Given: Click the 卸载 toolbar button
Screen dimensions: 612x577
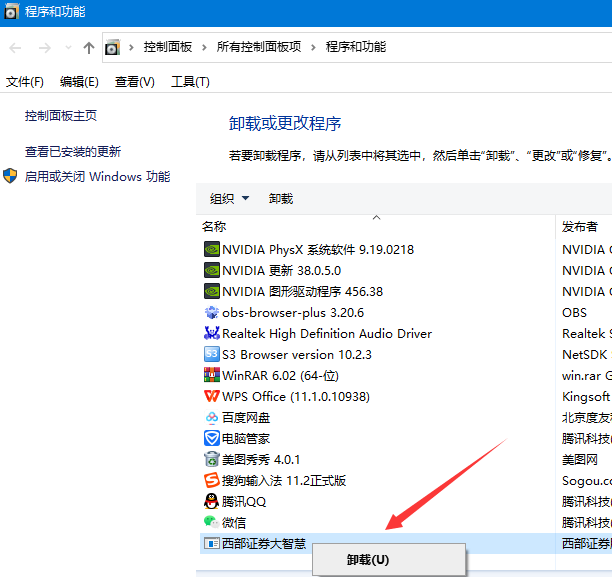Looking at the screenshot, I should click(x=281, y=198).
